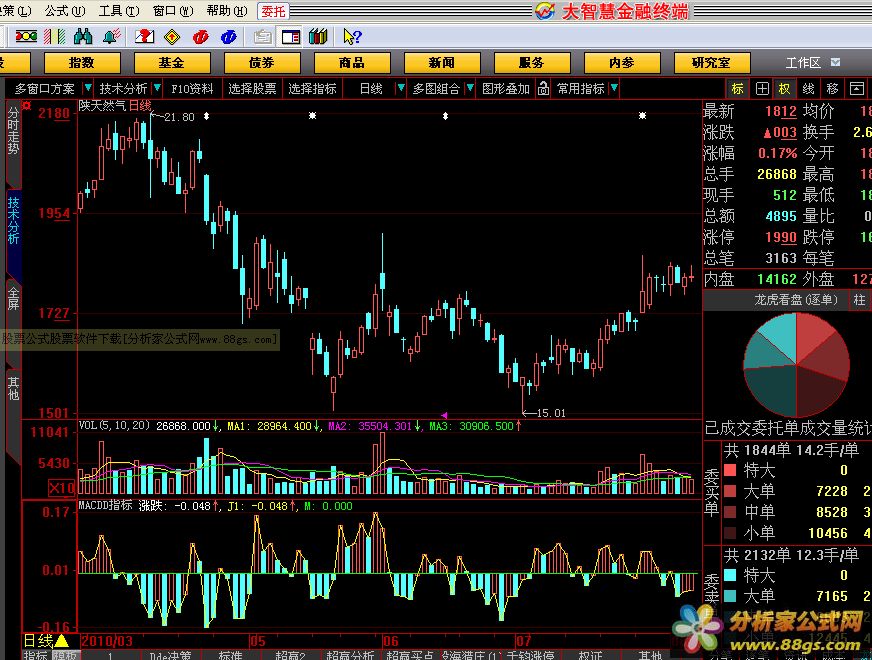Expand the 日线 period dropdown arrow
Image resolution: width=872 pixels, height=660 pixels.
click(x=400, y=88)
